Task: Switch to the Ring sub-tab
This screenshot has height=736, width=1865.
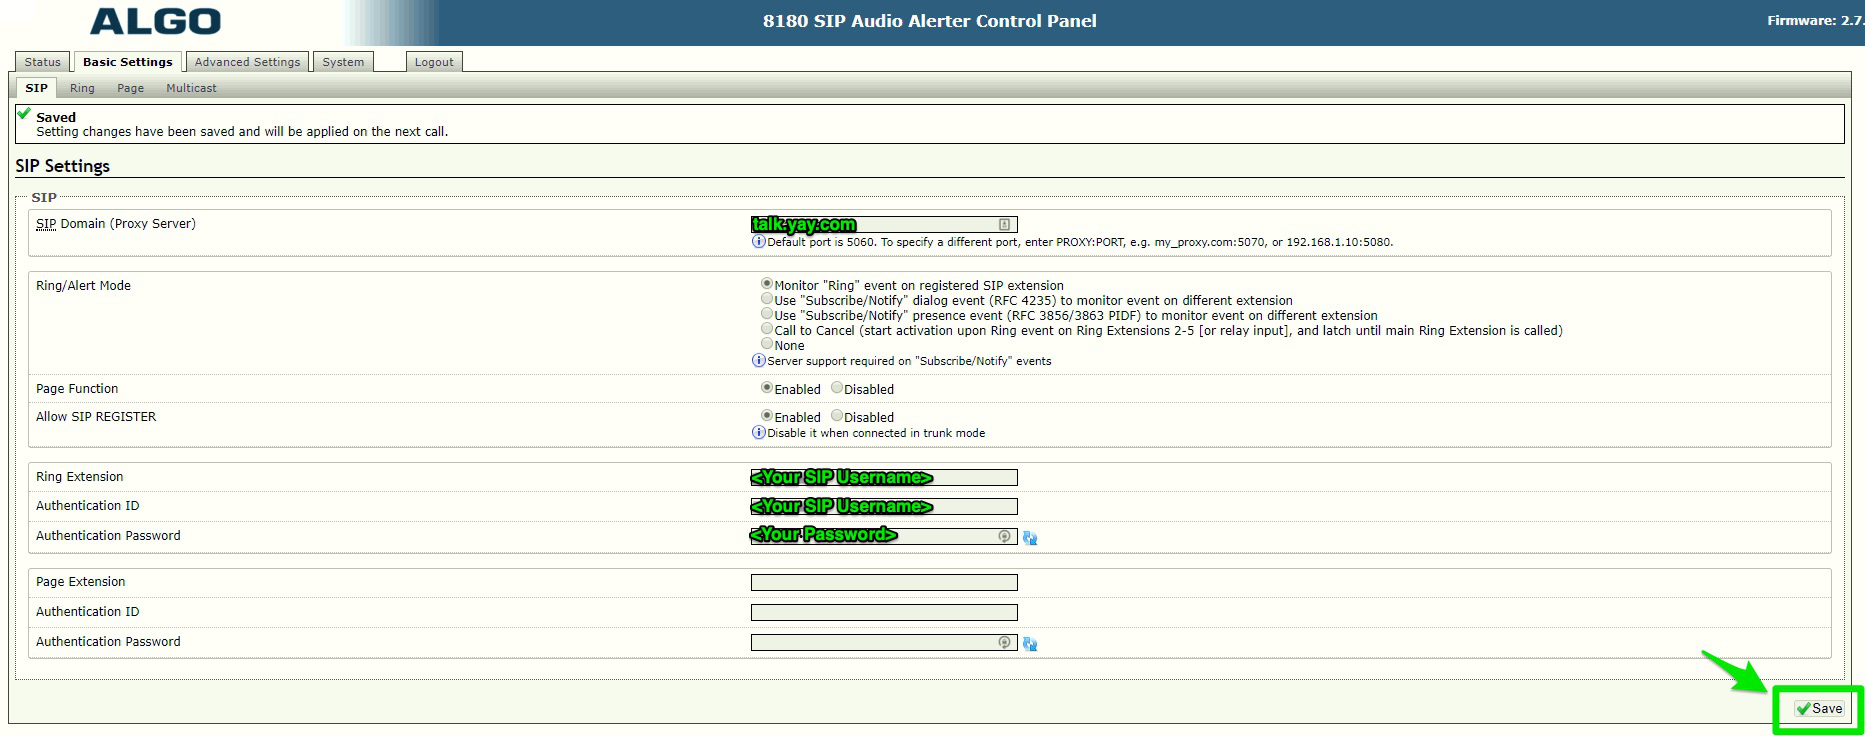Action: pyautogui.click(x=82, y=88)
